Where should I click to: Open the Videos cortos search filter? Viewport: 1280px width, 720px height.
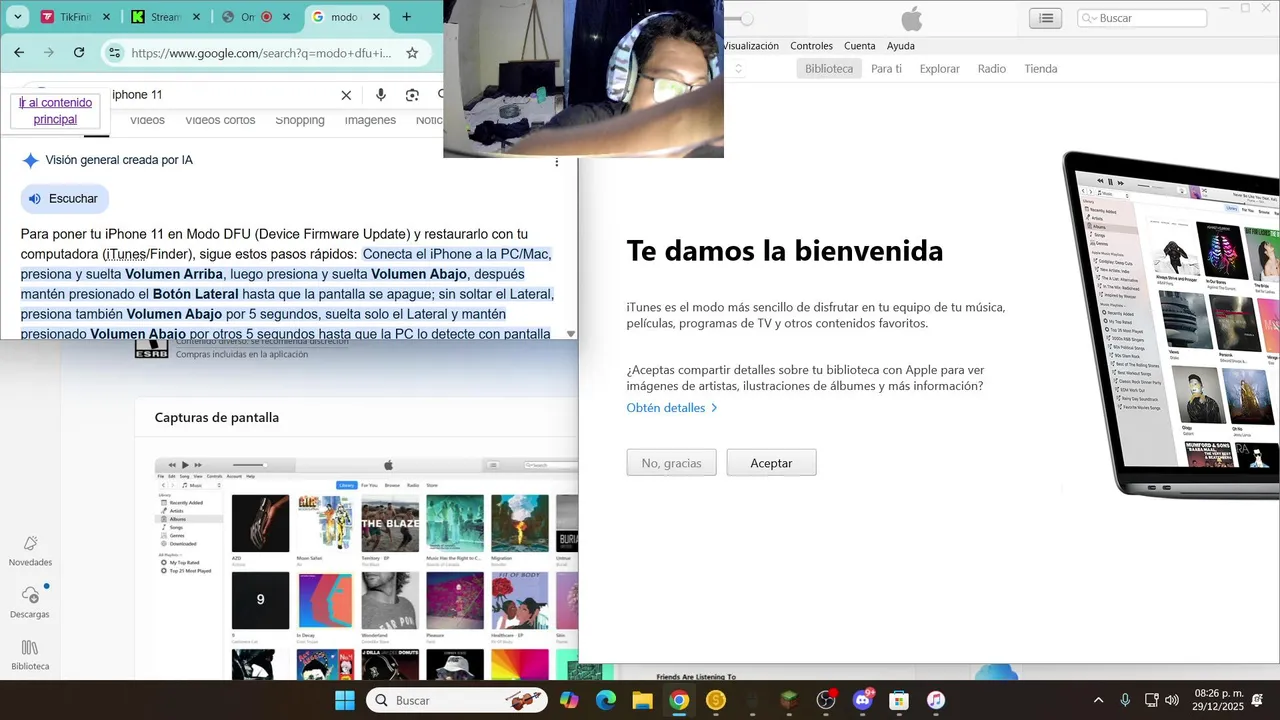220,120
